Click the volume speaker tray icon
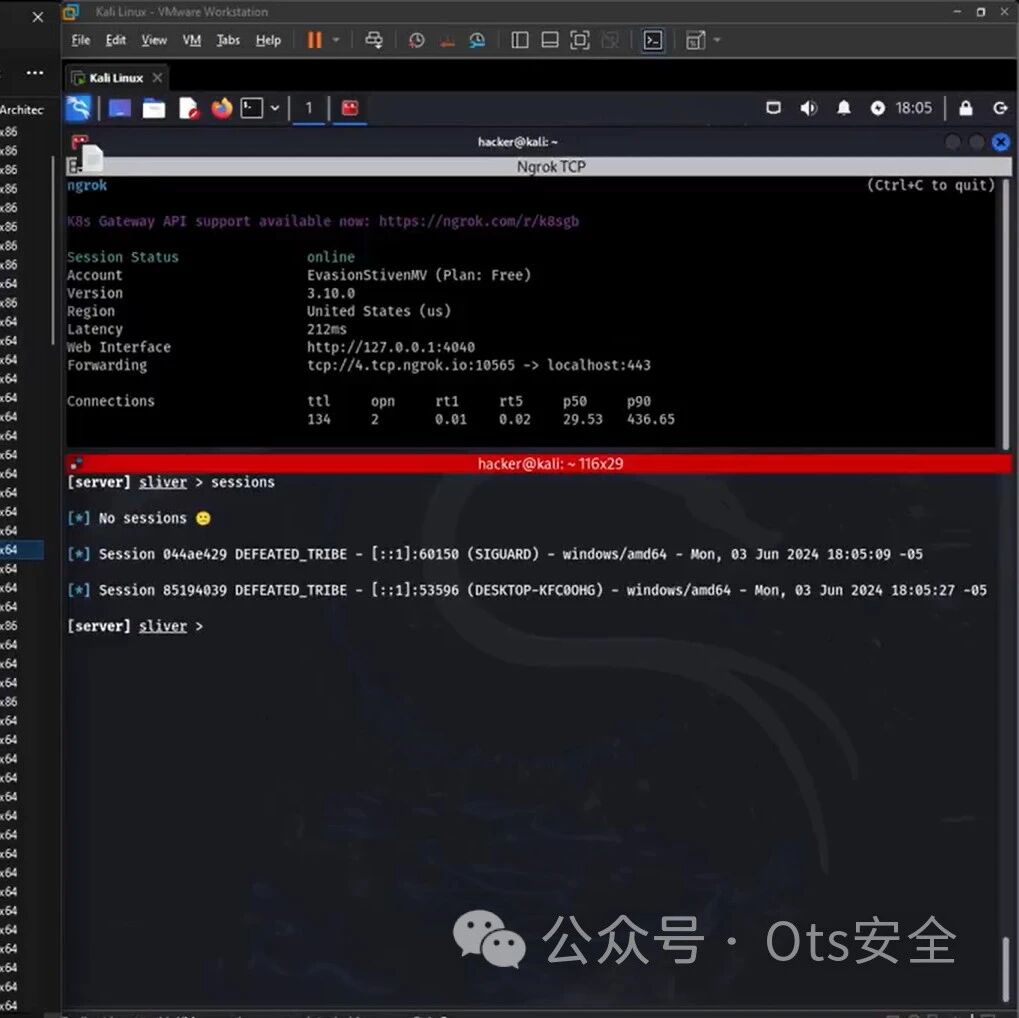This screenshot has height=1018, width=1019. [808, 108]
